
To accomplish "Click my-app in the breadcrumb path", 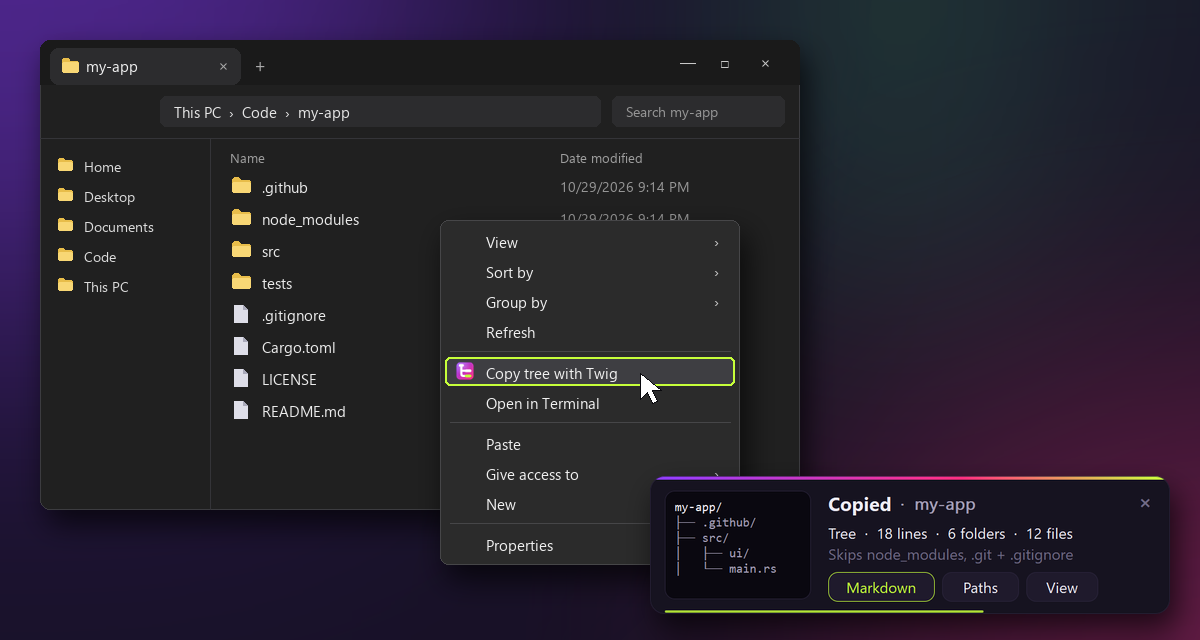I will (324, 112).
